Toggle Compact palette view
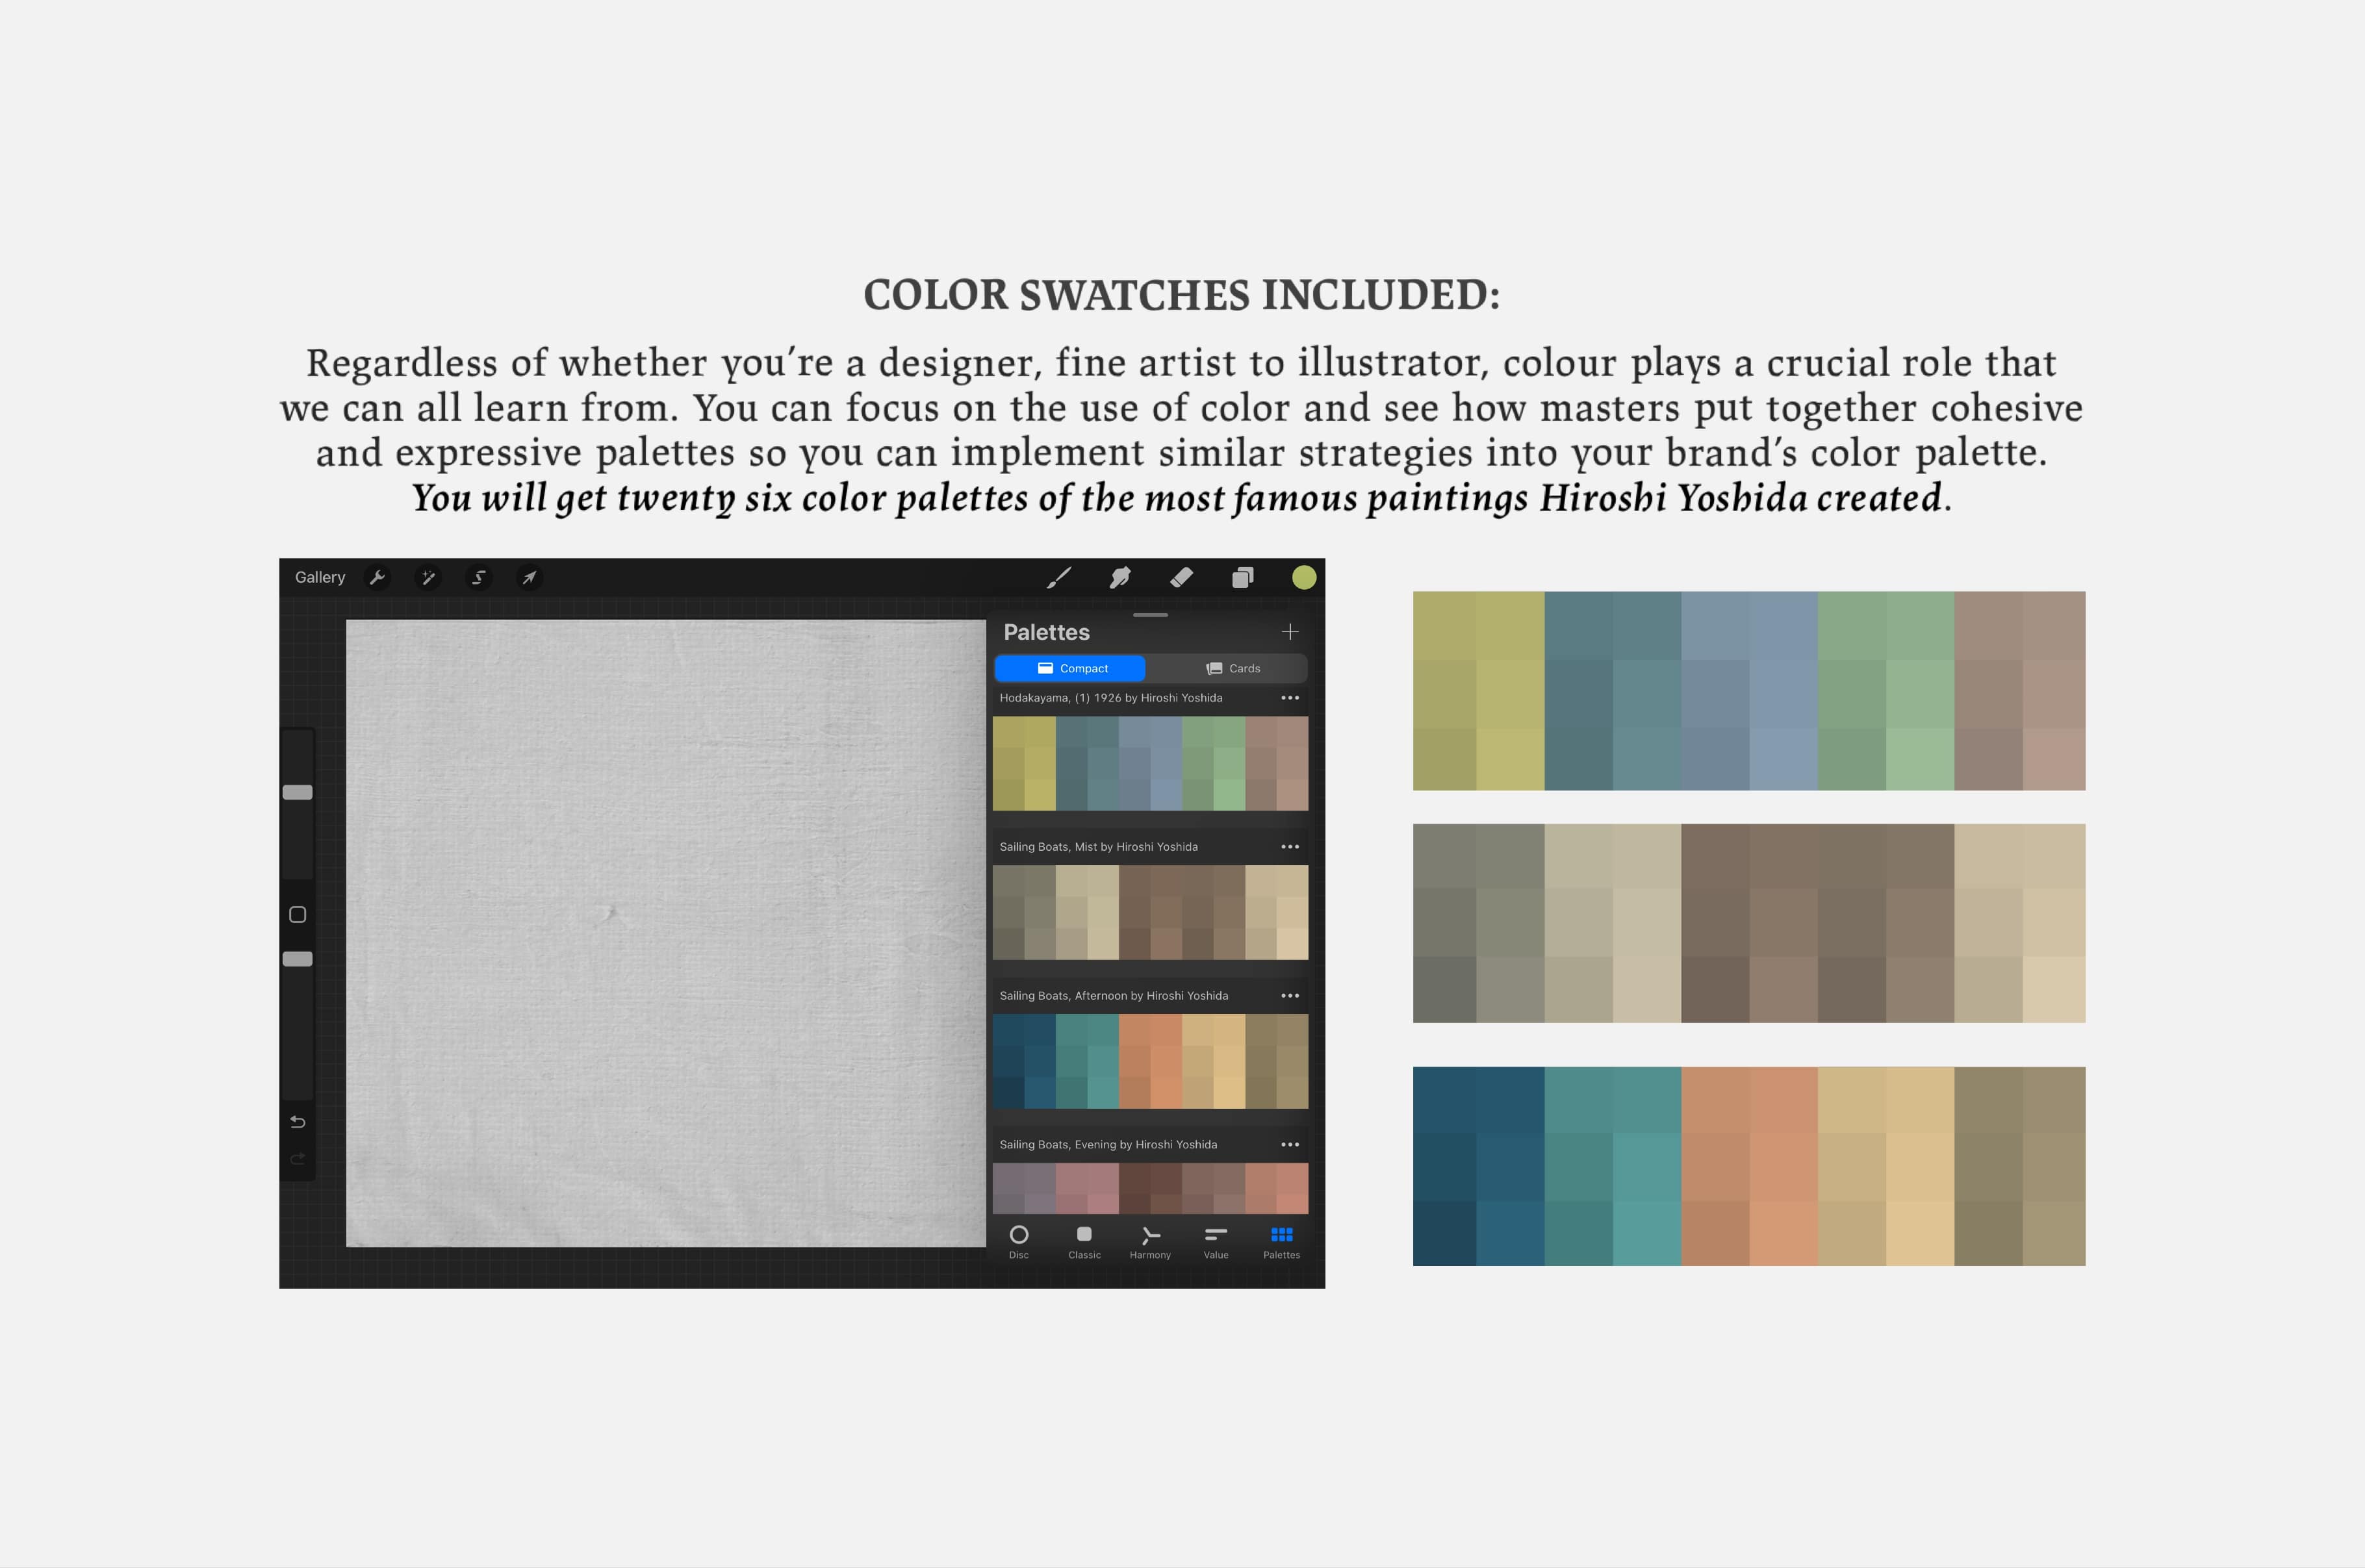Screen dimensions: 2365x1568 coord(1069,666)
